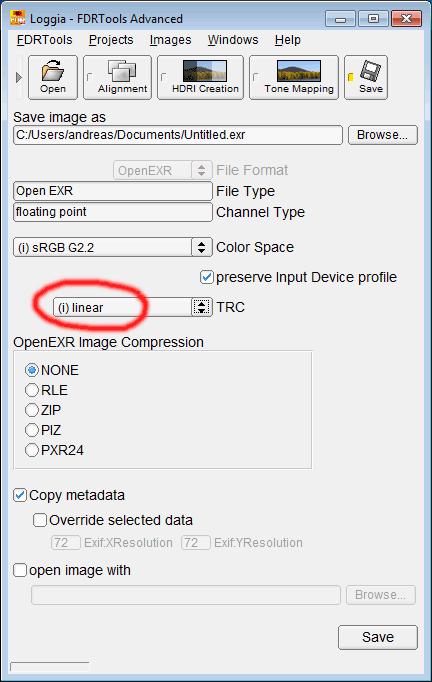Close the FDRTools Advanced window

coord(405,19)
